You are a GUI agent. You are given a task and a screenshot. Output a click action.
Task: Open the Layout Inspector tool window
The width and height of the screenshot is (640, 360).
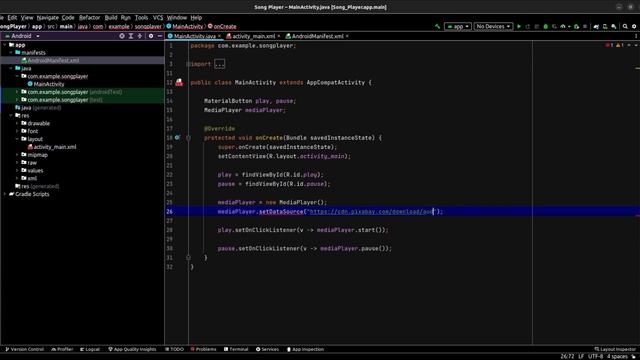pyautogui.click(x=615, y=349)
